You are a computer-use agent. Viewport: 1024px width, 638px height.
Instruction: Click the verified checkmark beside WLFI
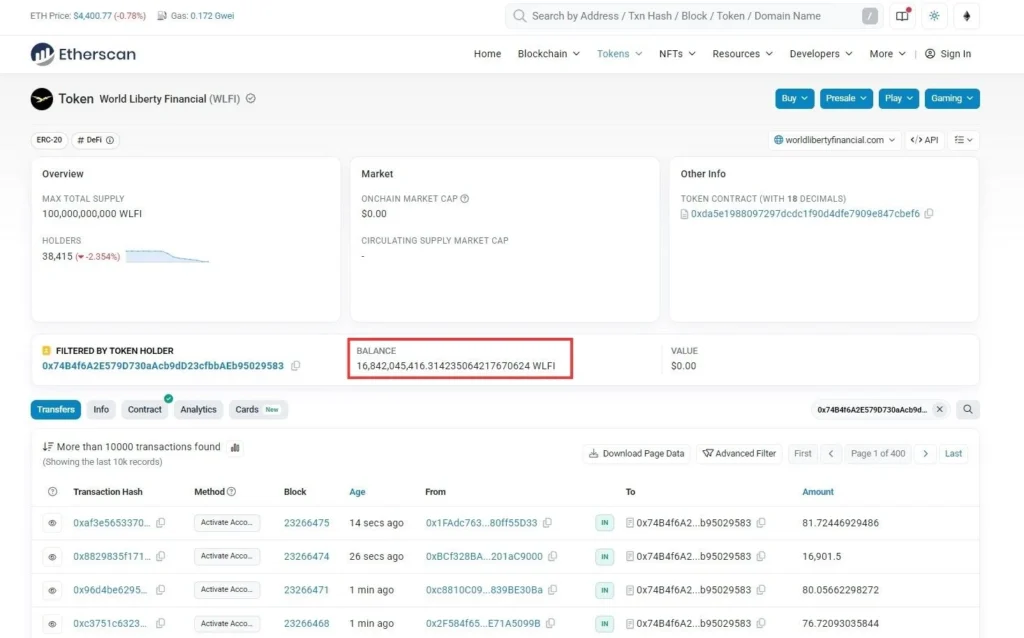[x=251, y=99]
